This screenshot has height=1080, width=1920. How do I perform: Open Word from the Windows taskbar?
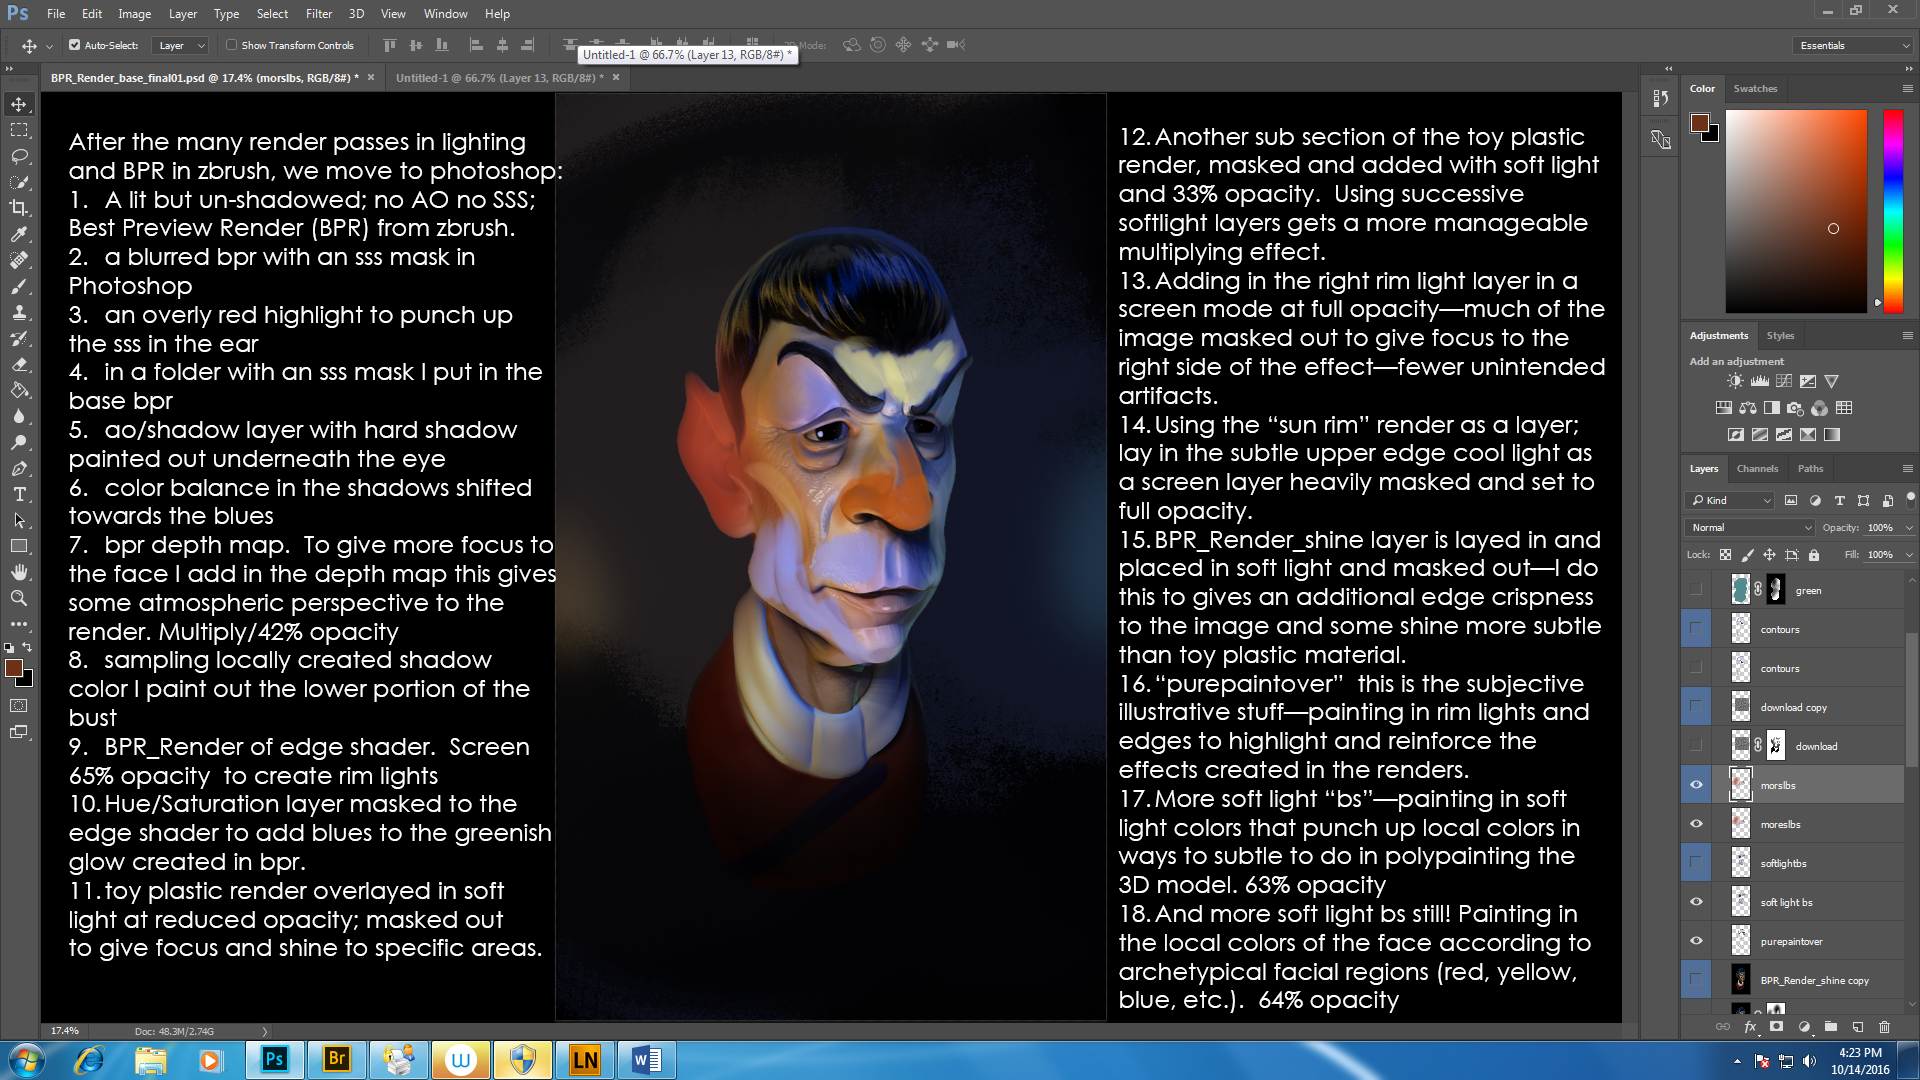click(x=646, y=1060)
